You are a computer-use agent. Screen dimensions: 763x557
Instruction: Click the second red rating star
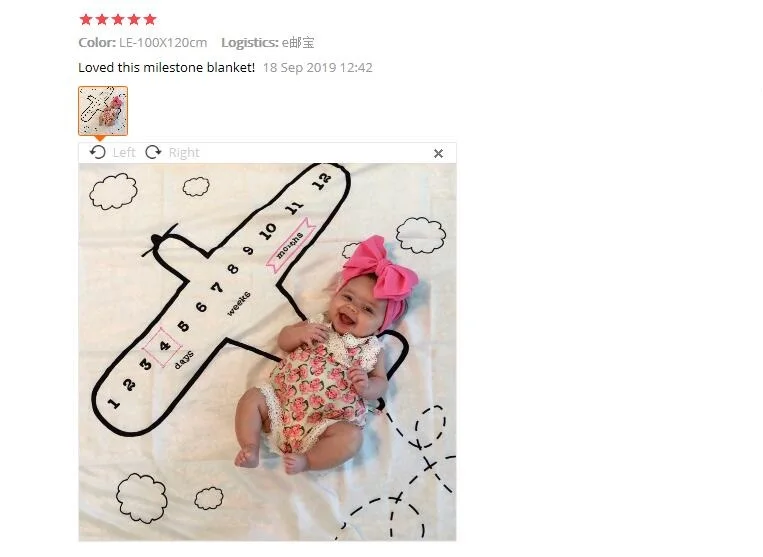click(102, 19)
